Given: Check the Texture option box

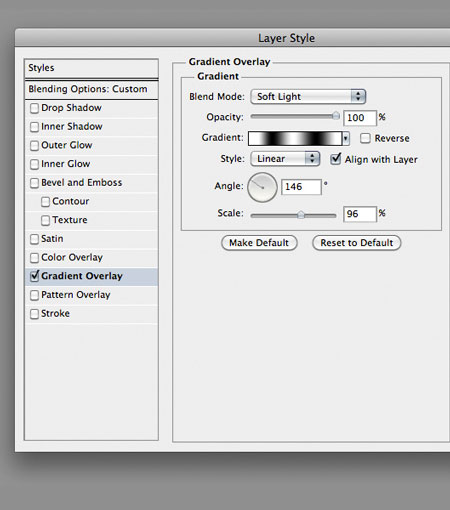Looking at the screenshot, I should pyautogui.click(x=45, y=221).
